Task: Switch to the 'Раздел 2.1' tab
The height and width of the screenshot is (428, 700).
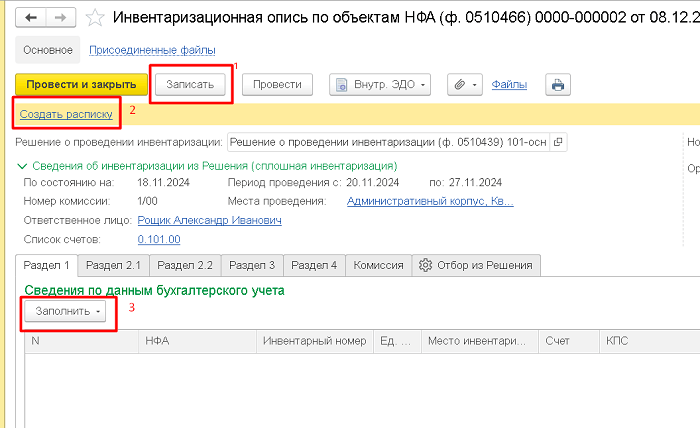Action: 113,265
